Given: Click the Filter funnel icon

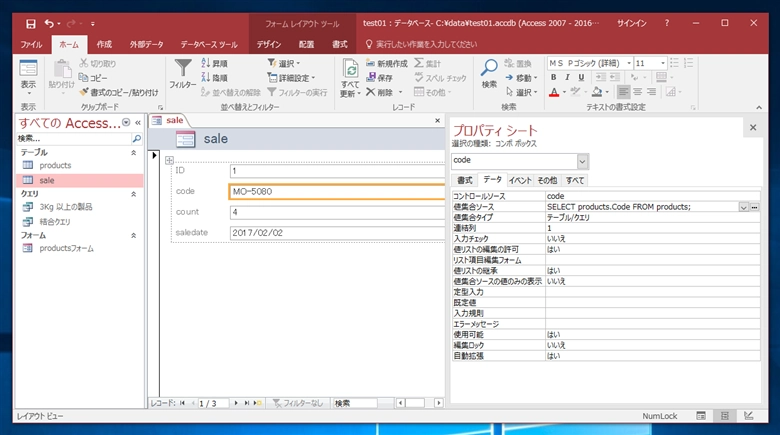Looking at the screenshot, I should point(183,68).
